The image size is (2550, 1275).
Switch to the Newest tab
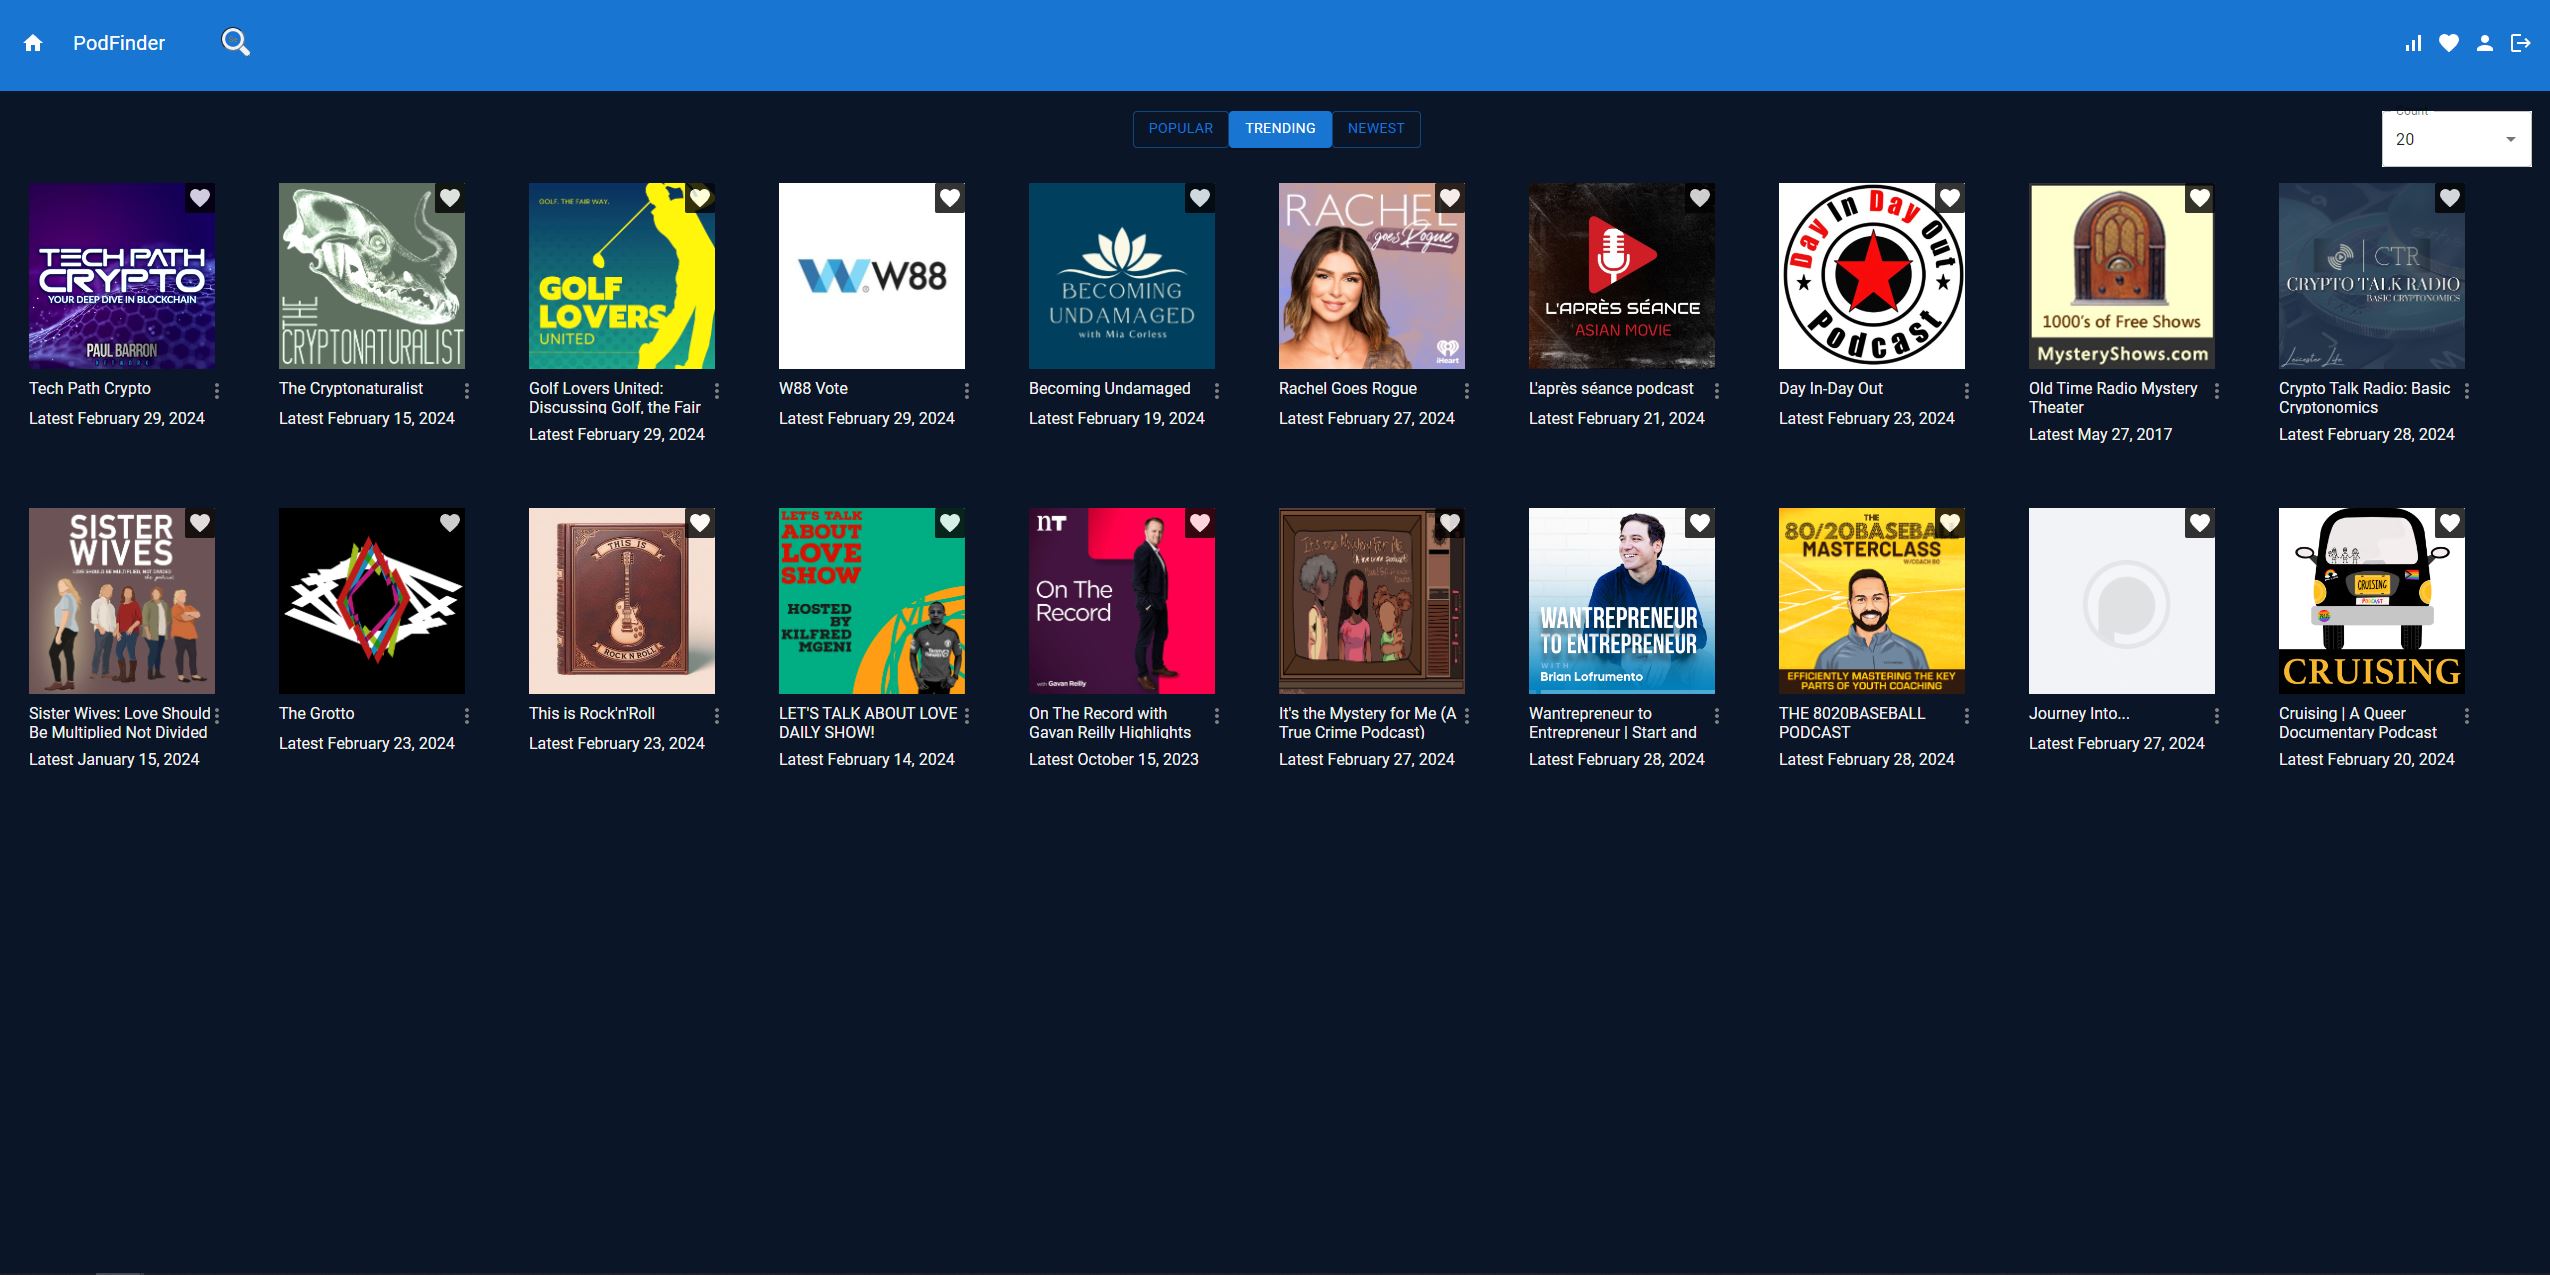pyautogui.click(x=1375, y=129)
